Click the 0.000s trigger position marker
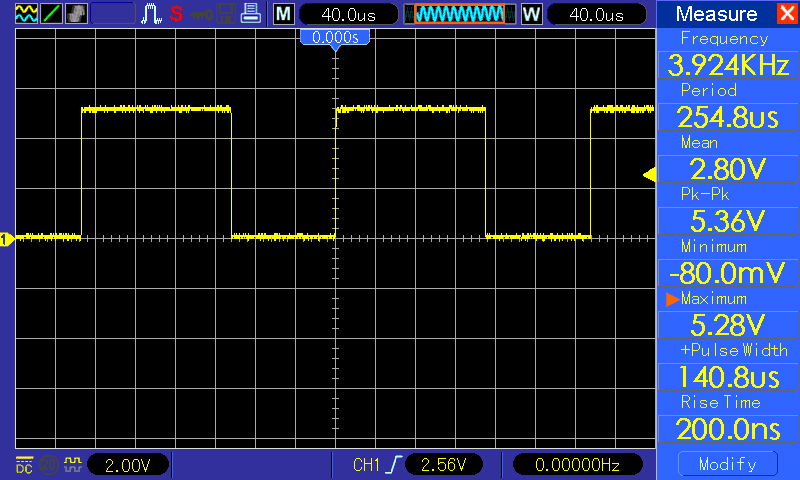Image resolution: width=800 pixels, height=480 pixels. (x=335, y=38)
